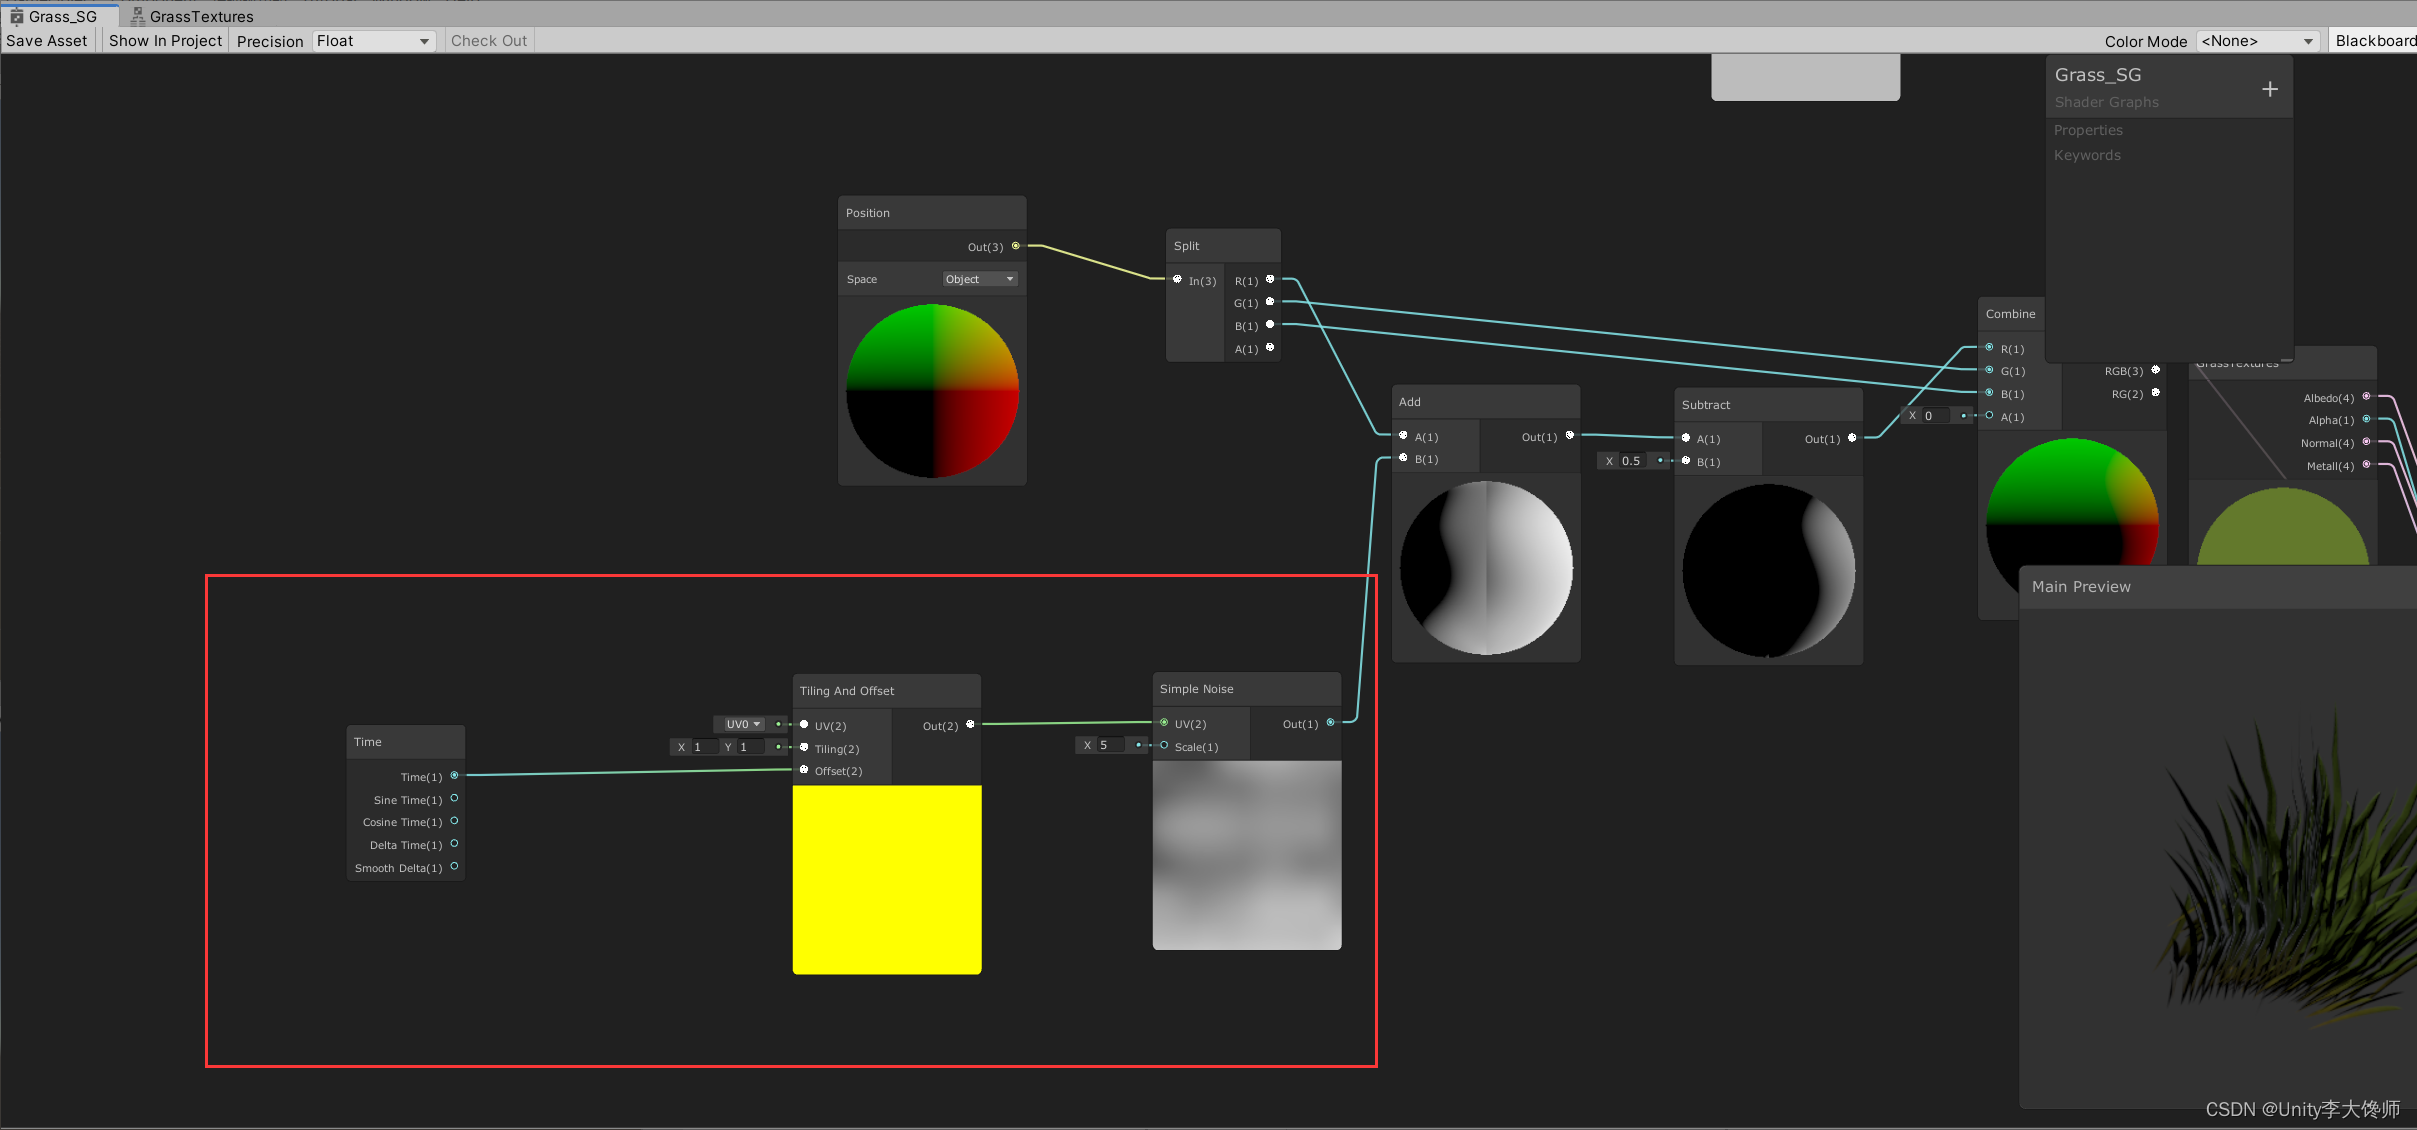Click Show In Project button
2417x1130 pixels.
pyautogui.click(x=165, y=39)
